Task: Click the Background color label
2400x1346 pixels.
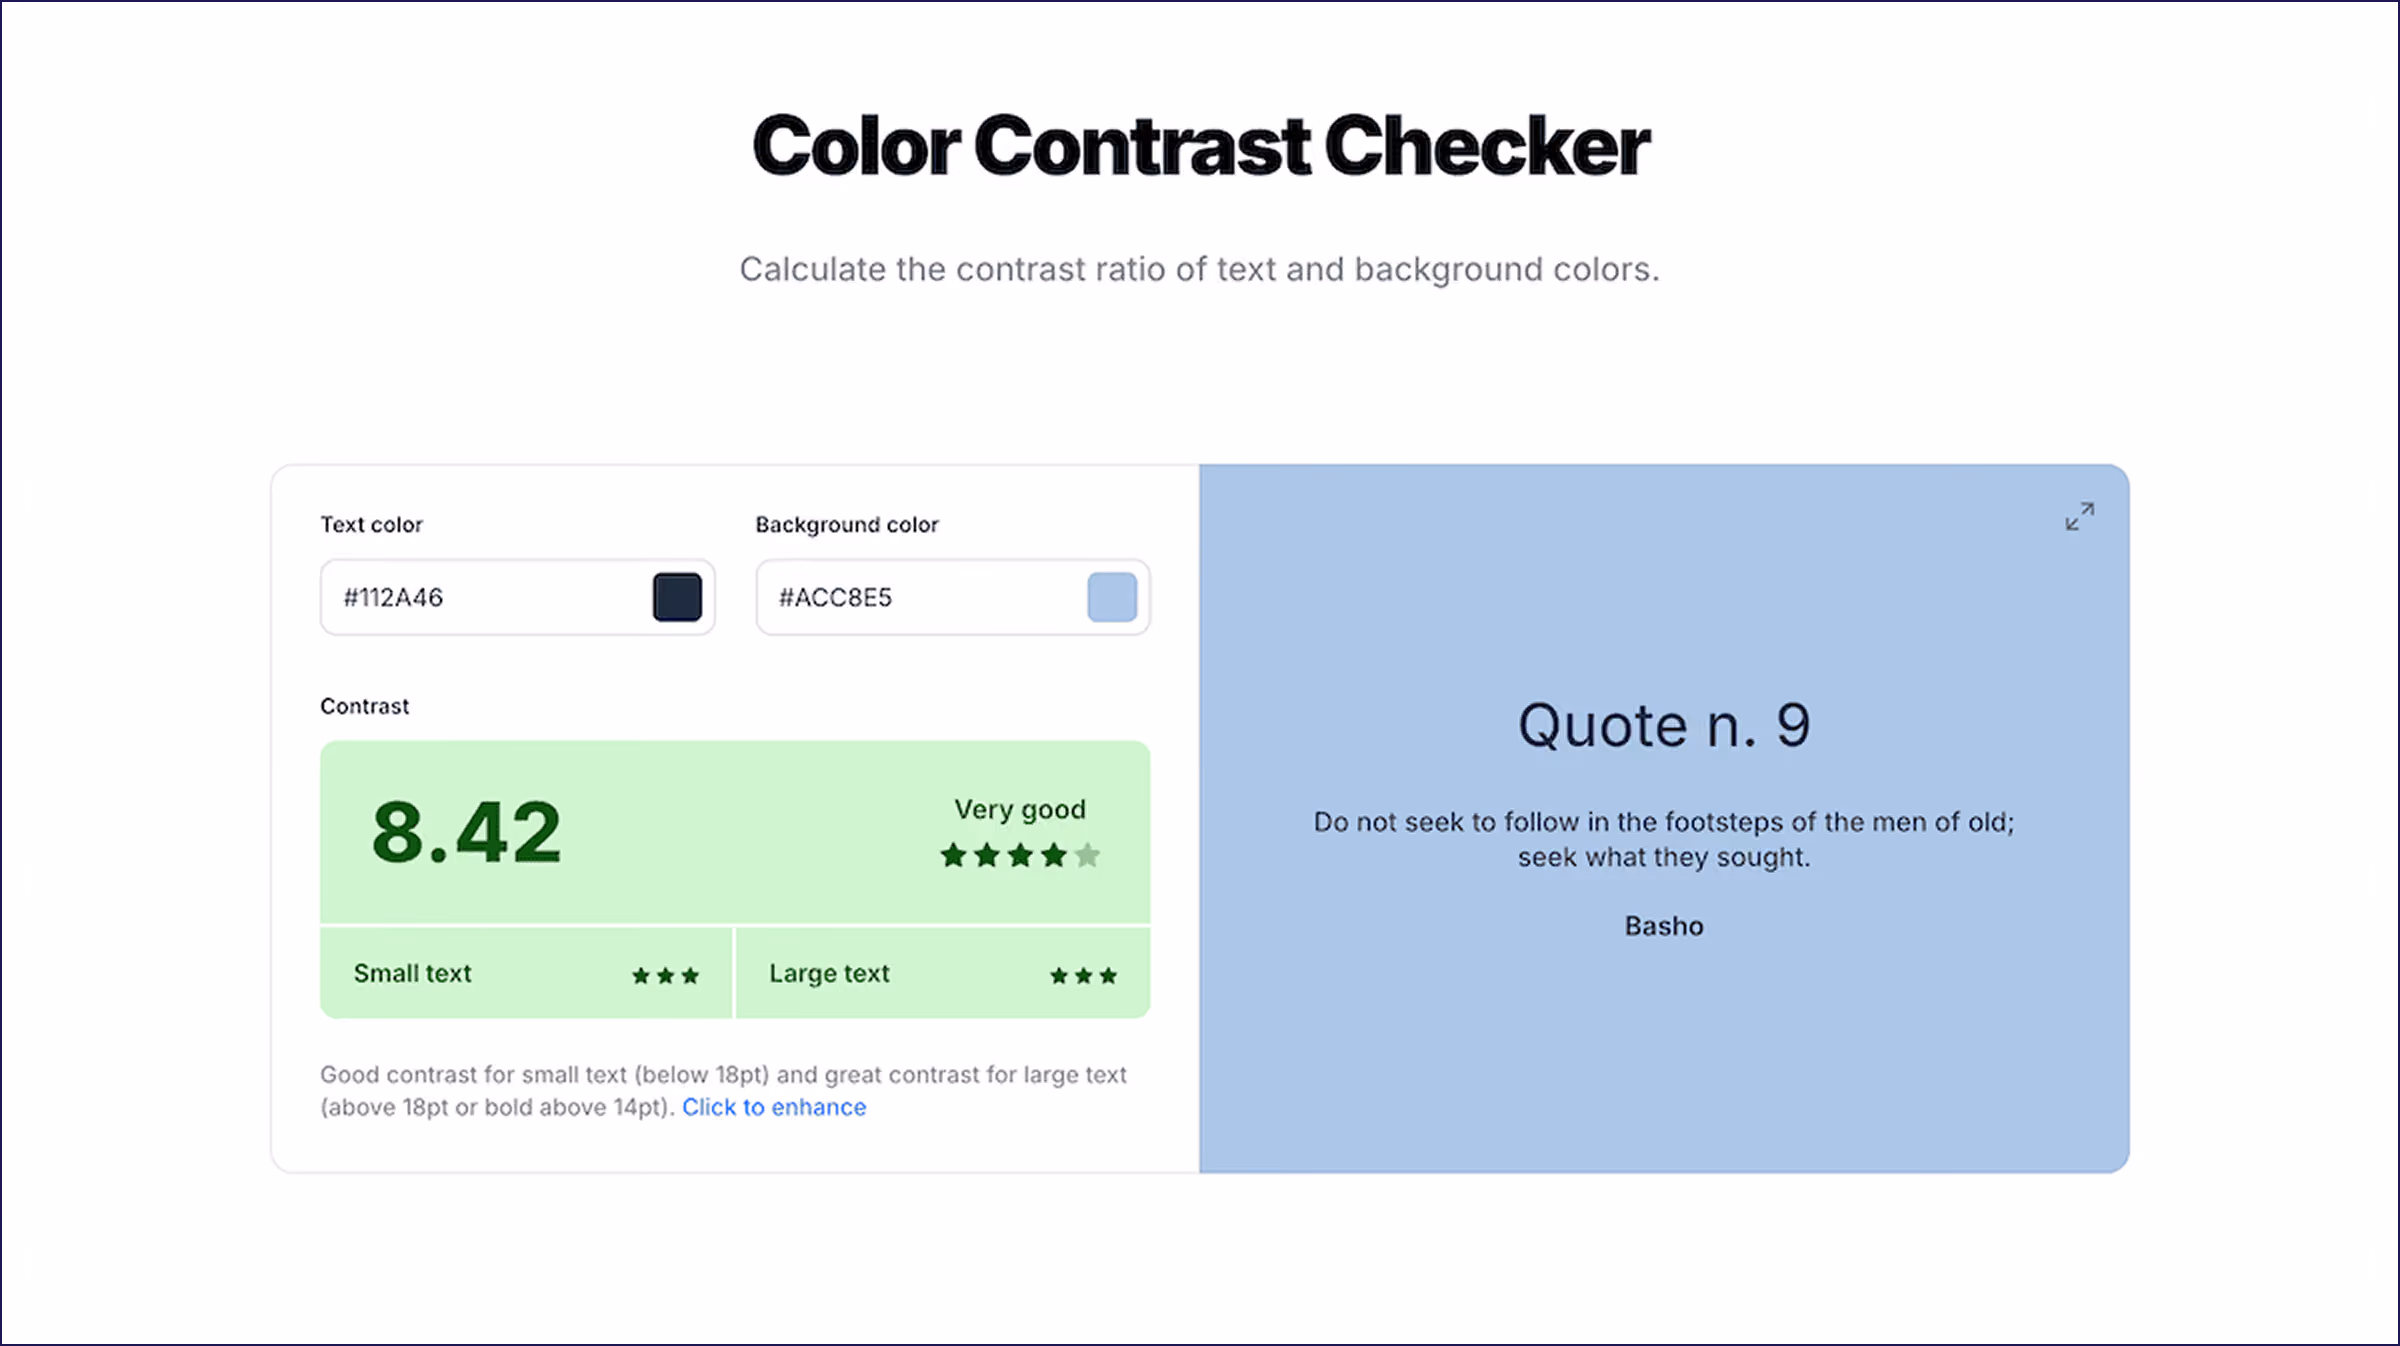Action: (x=847, y=525)
